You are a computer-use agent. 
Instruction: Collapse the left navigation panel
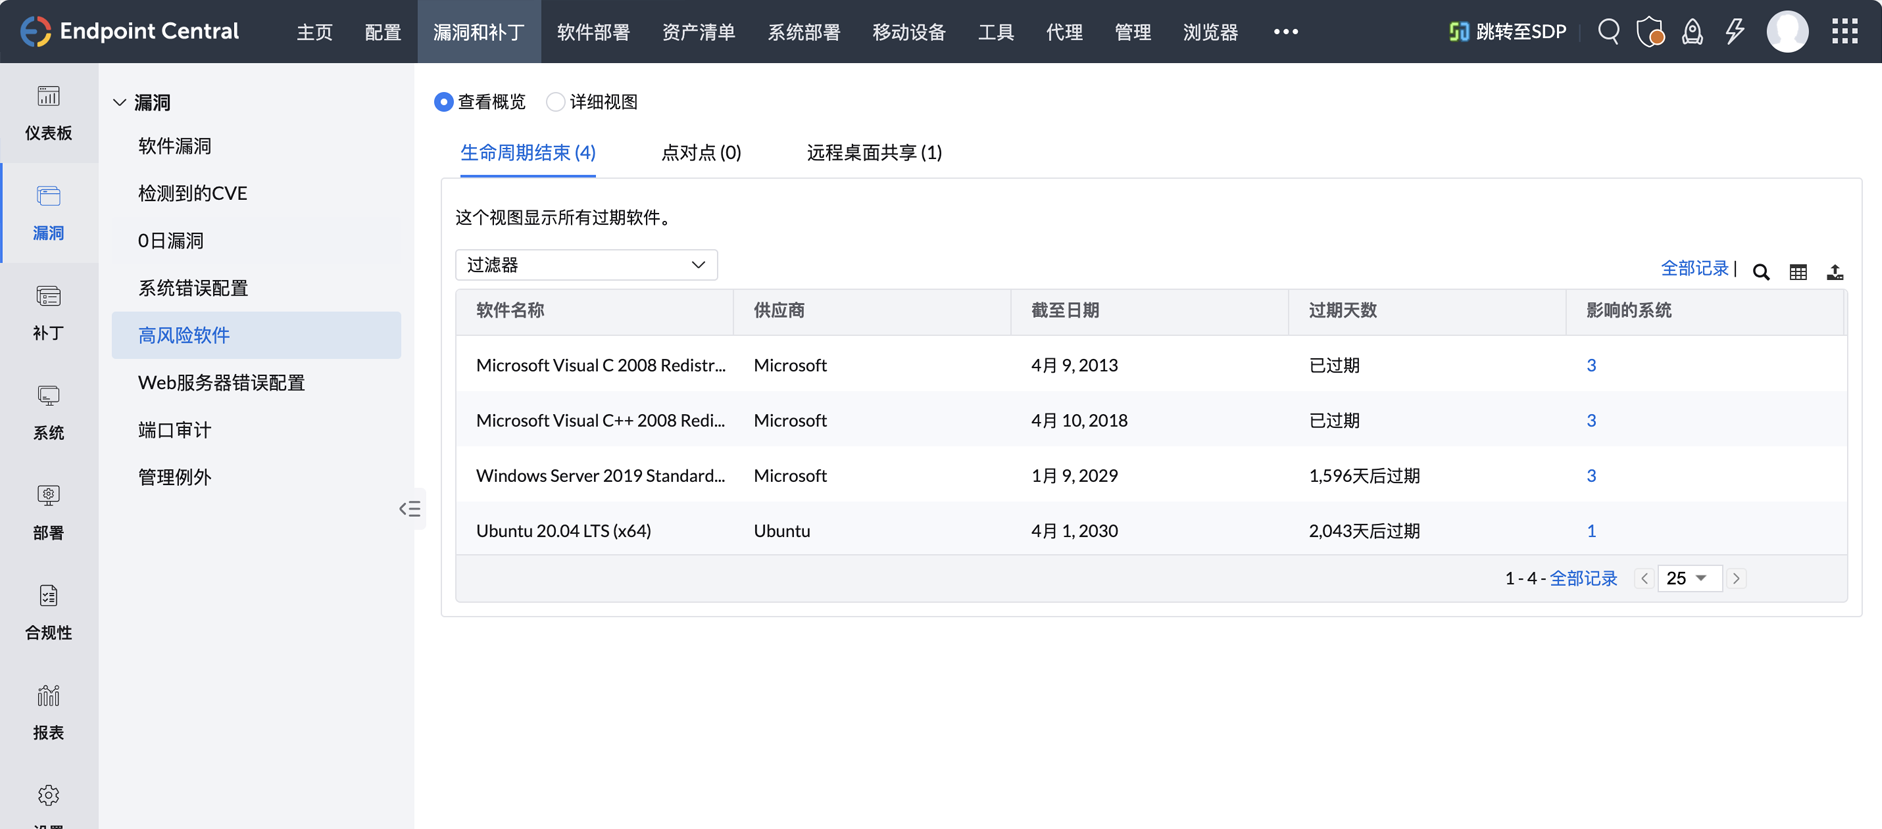pyautogui.click(x=410, y=509)
